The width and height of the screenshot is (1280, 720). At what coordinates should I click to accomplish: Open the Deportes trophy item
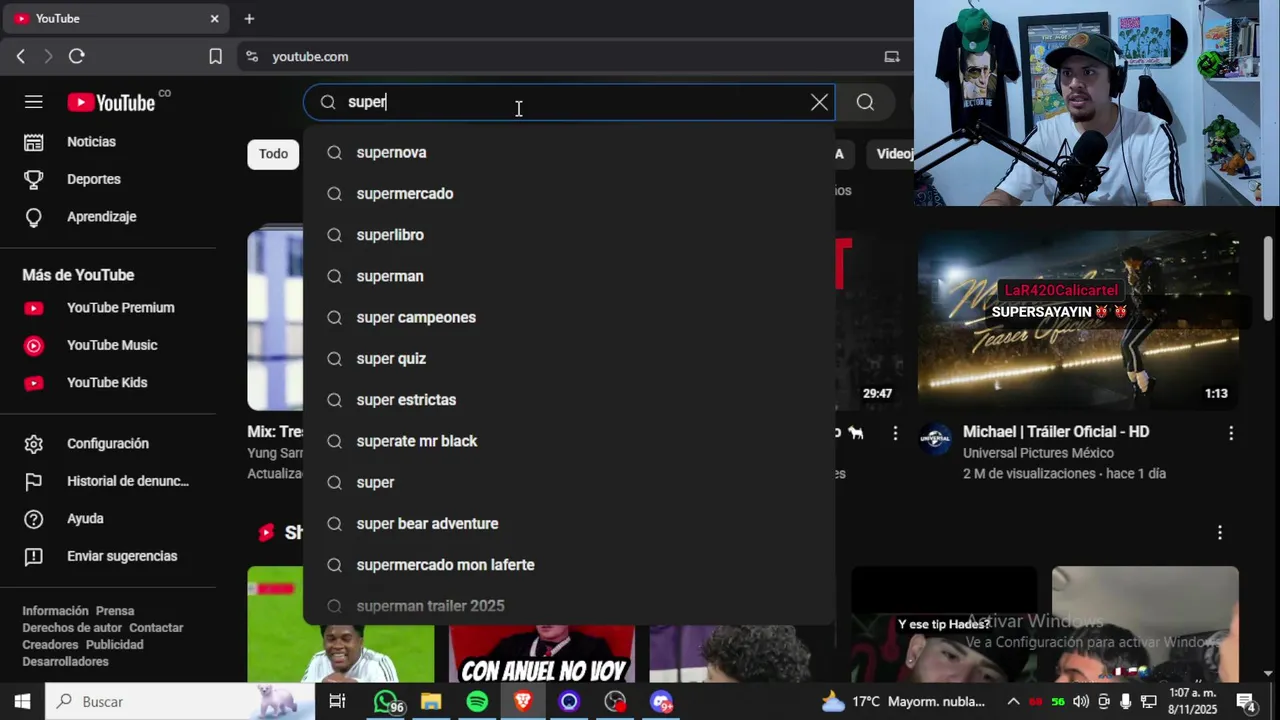pos(108,179)
